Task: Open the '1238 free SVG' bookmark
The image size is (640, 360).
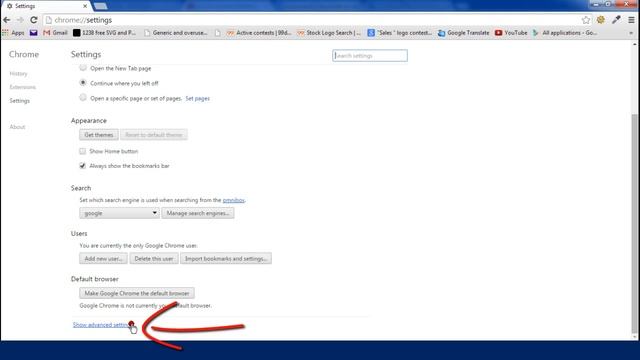Action: (x=104, y=33)
